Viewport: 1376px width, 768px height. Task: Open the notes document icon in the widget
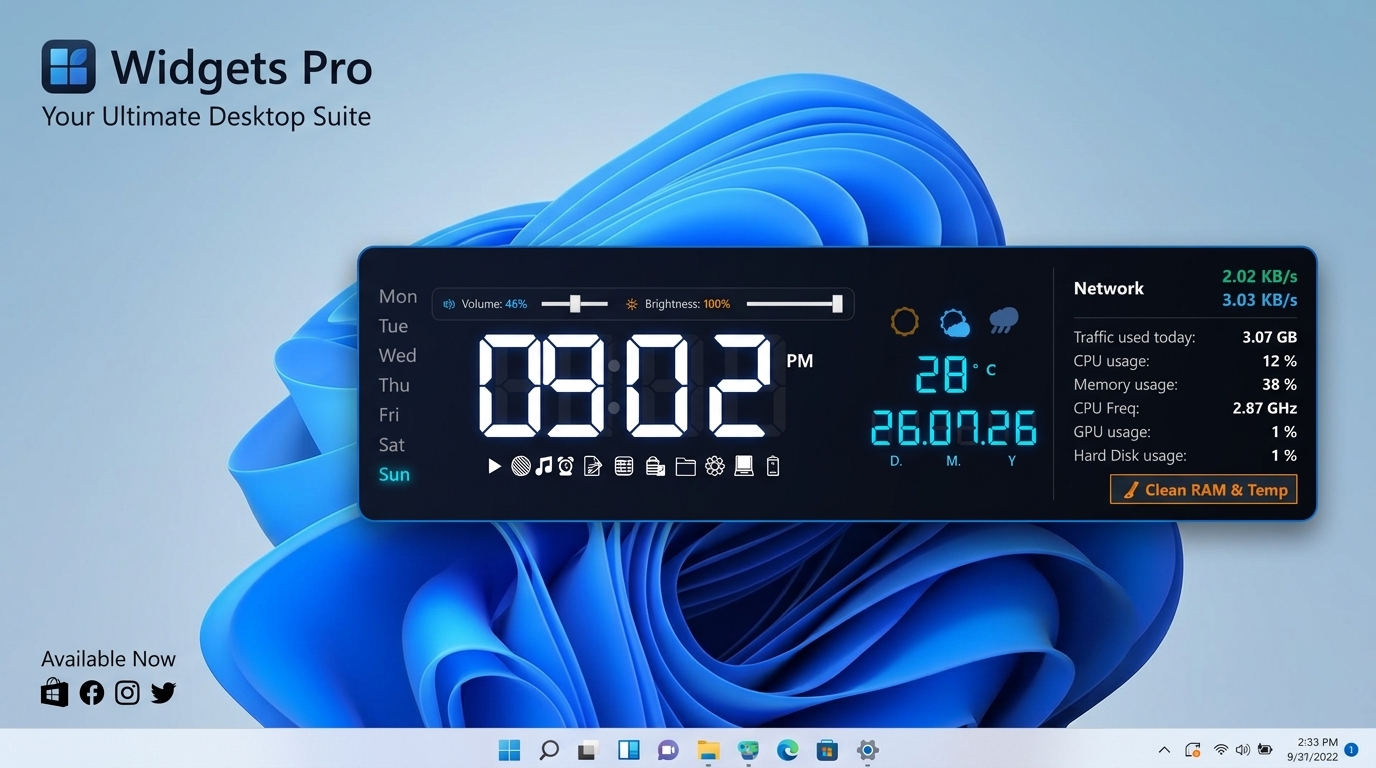pyautogui.click(x=593, y=466)
